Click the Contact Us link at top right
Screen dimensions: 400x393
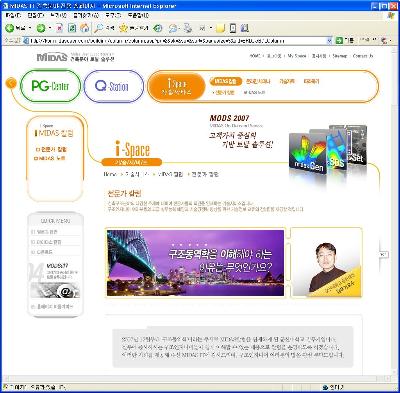click(x=363, y=56)
